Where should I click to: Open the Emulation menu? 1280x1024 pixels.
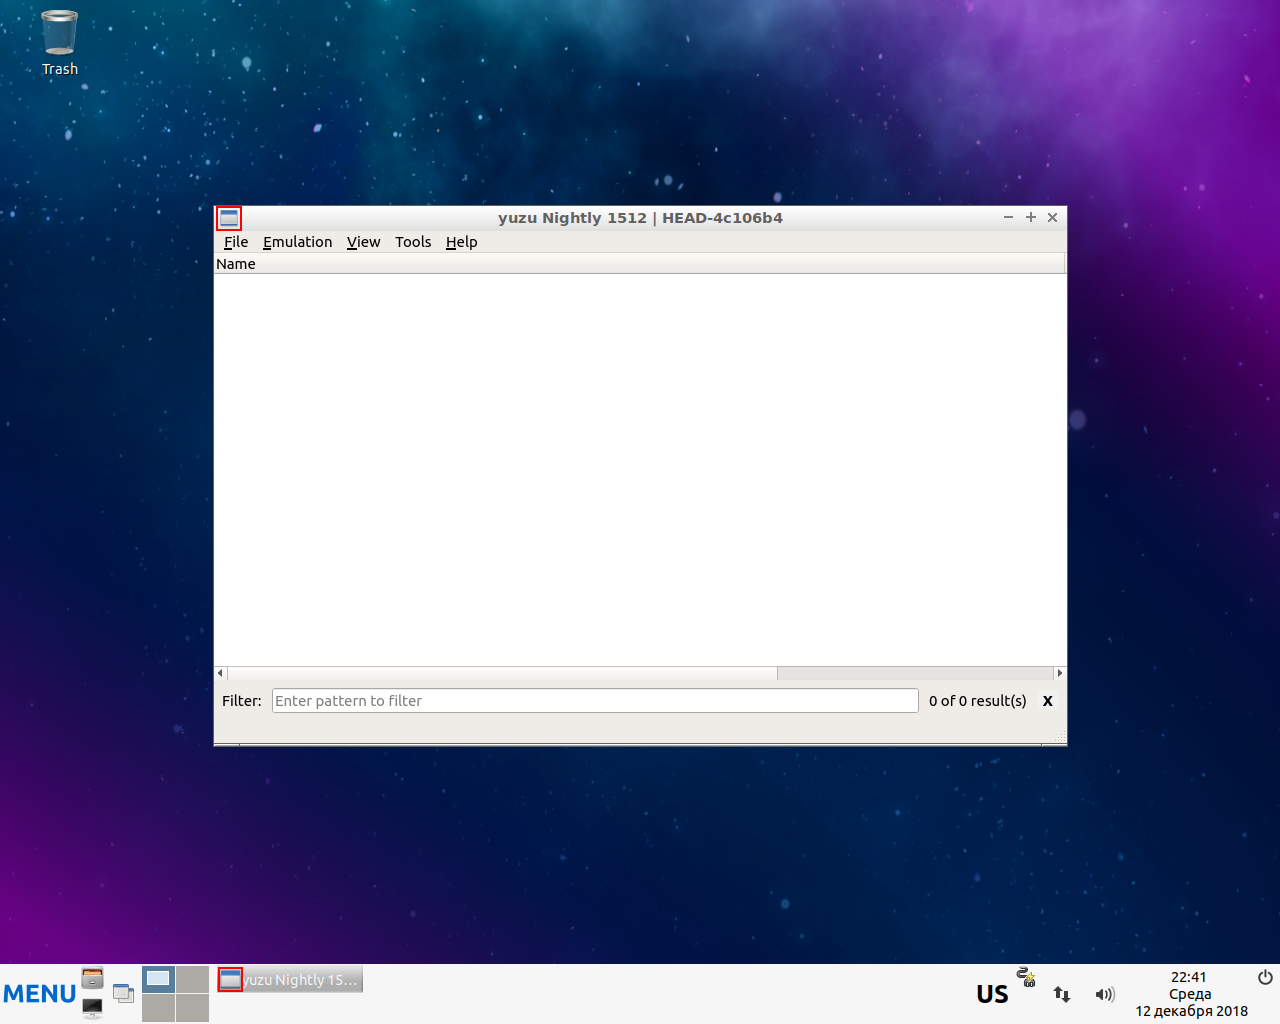coord(297,241)
